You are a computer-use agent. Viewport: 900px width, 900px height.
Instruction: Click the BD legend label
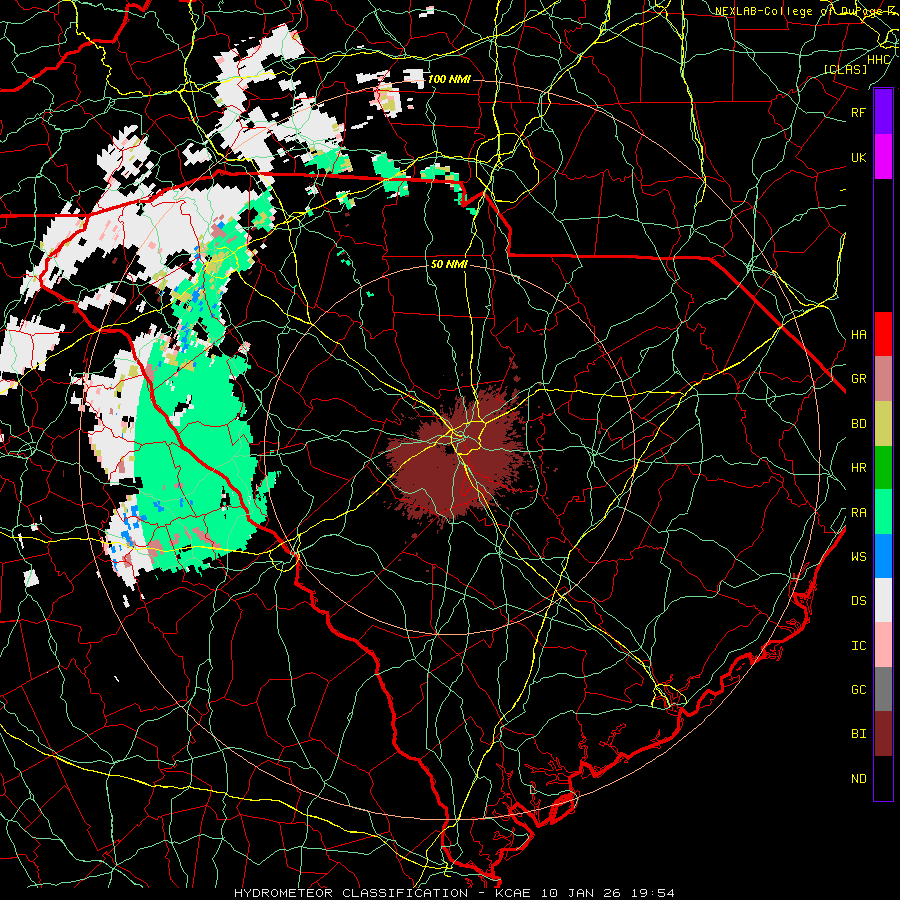[858, 424]
